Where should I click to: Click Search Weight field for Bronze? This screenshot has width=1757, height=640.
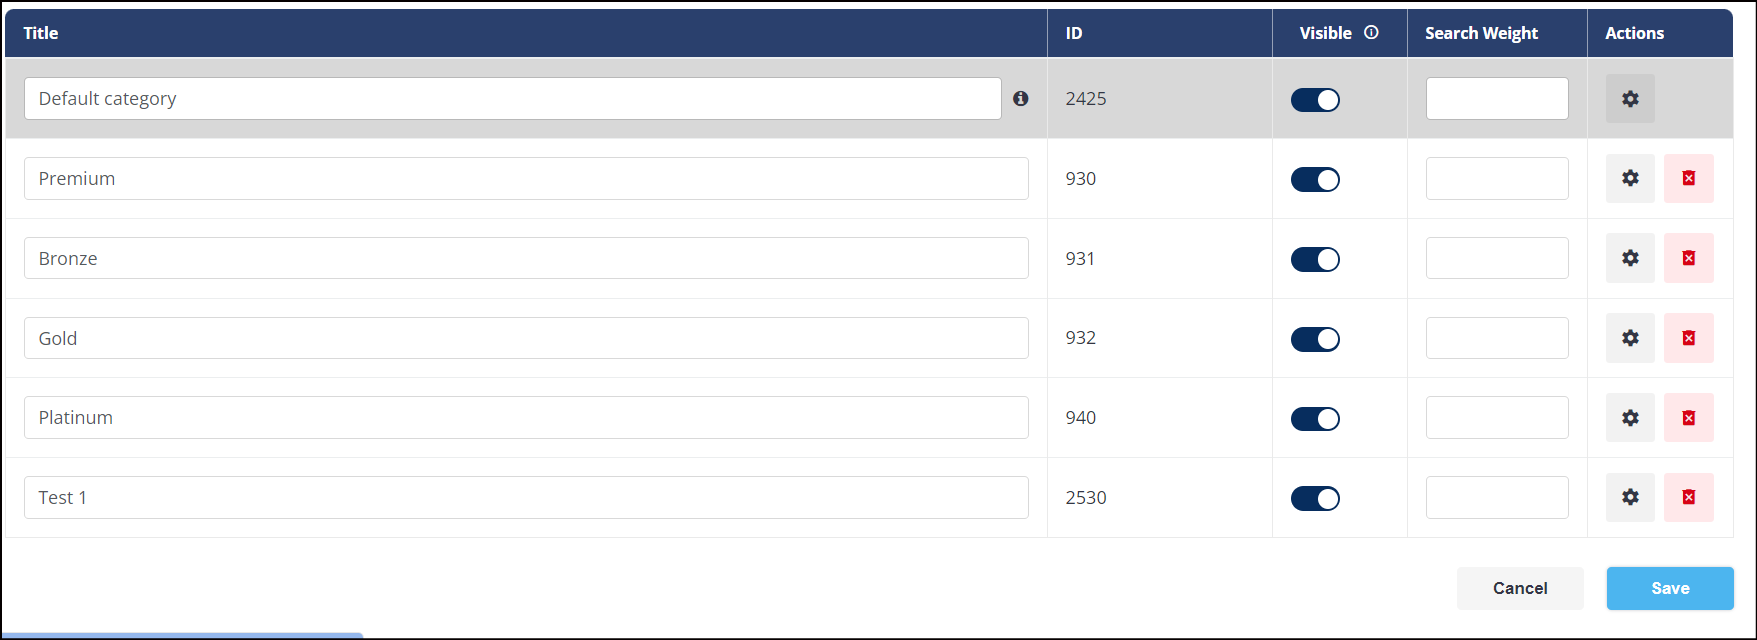[1497, 258]
